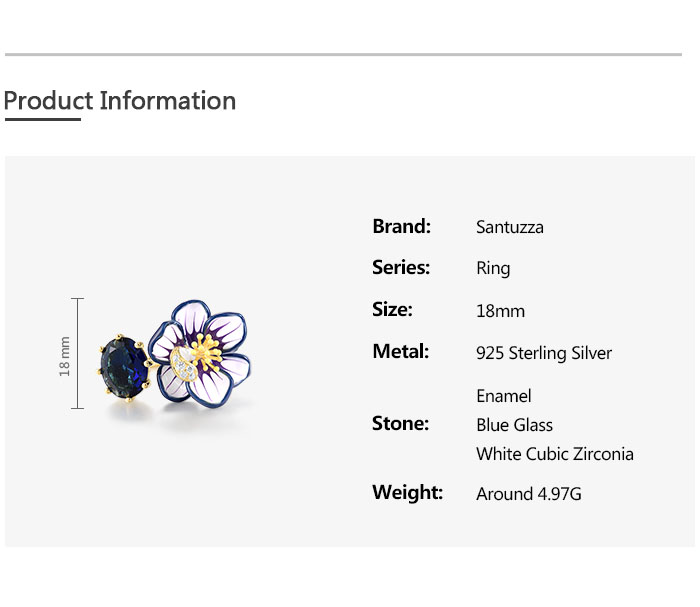Click the blue oval gemstone image
700x607 pixels.
pyautogui.click(x=124, y=368)
